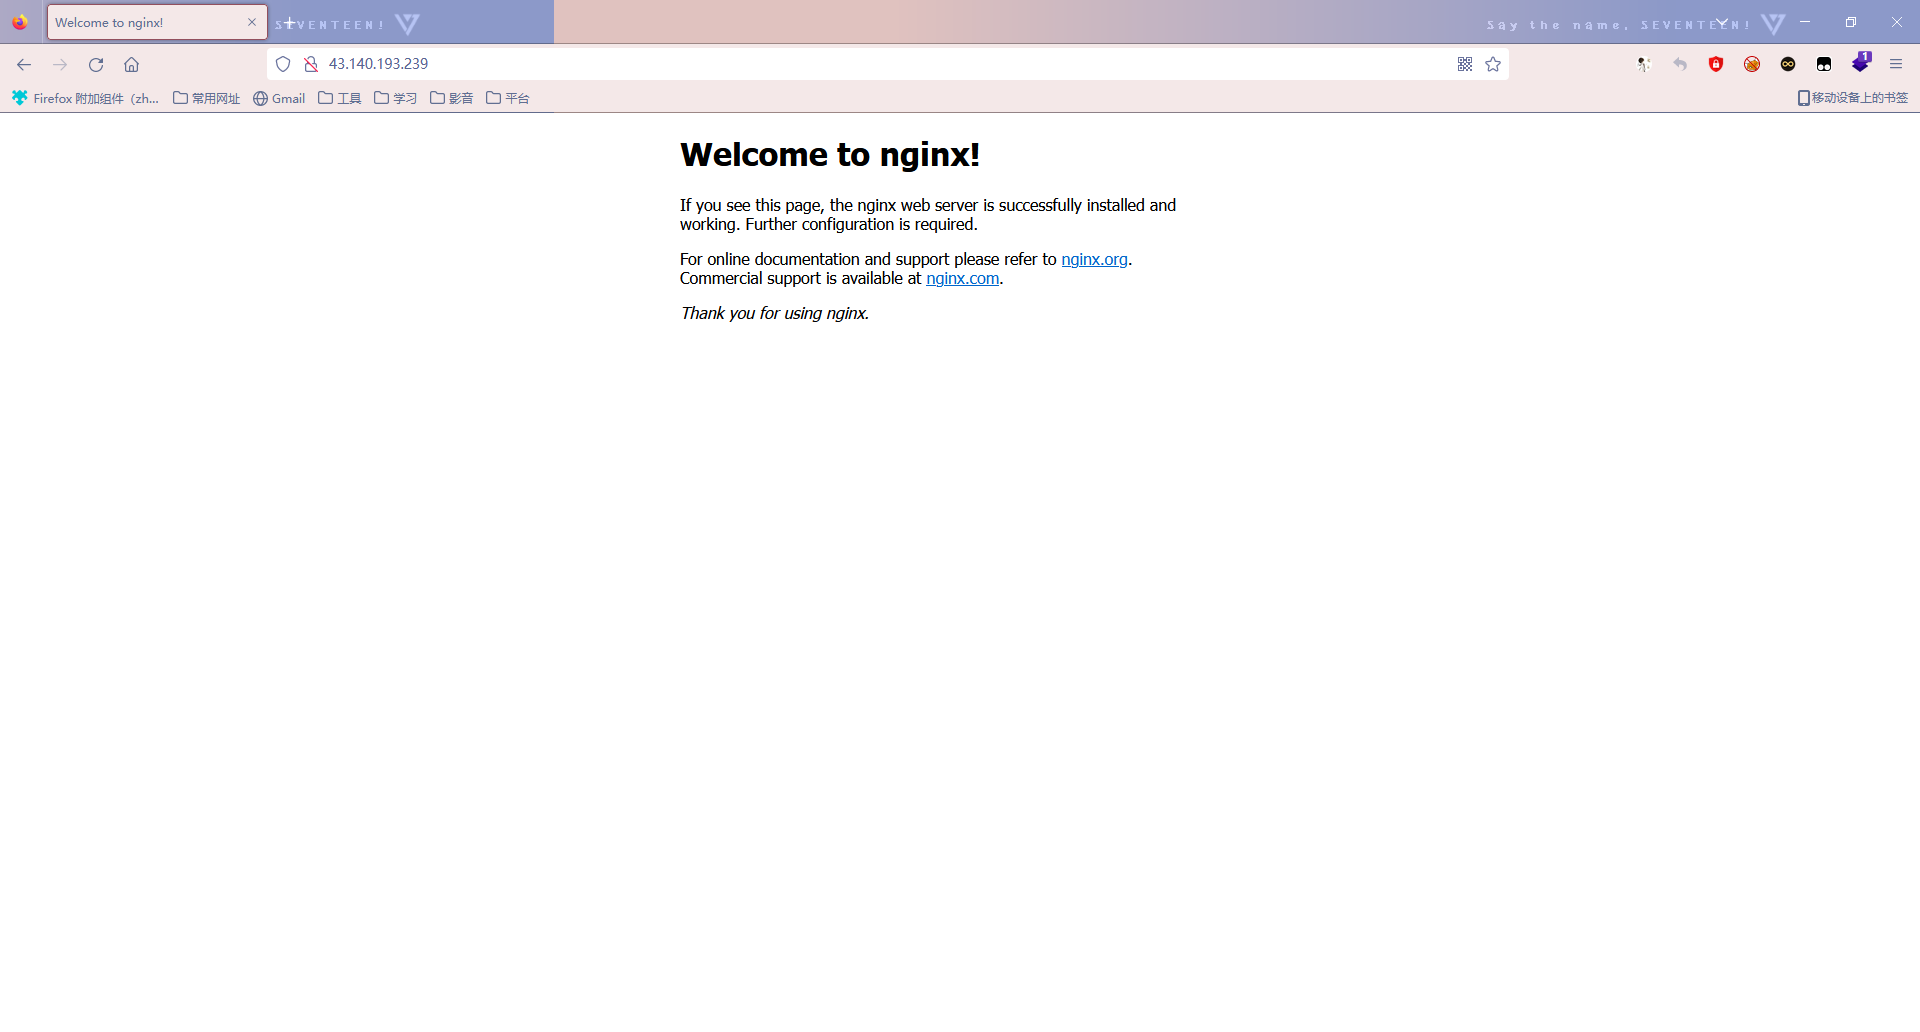Open the Tampermonkey extension icon
The width and height of the screenshot is (1920, 1032).
pos(1824,64)
